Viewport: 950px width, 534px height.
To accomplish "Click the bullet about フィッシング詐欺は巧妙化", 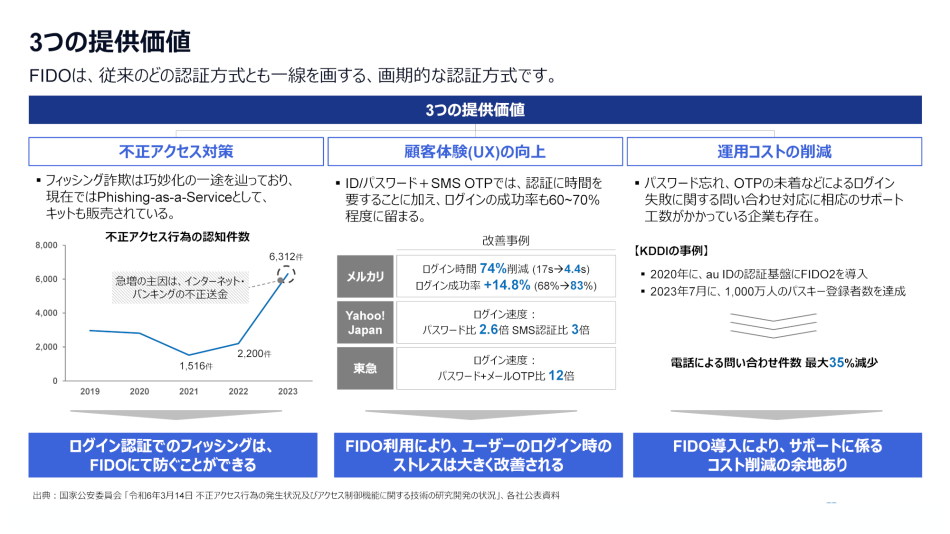I will point(165,197).
